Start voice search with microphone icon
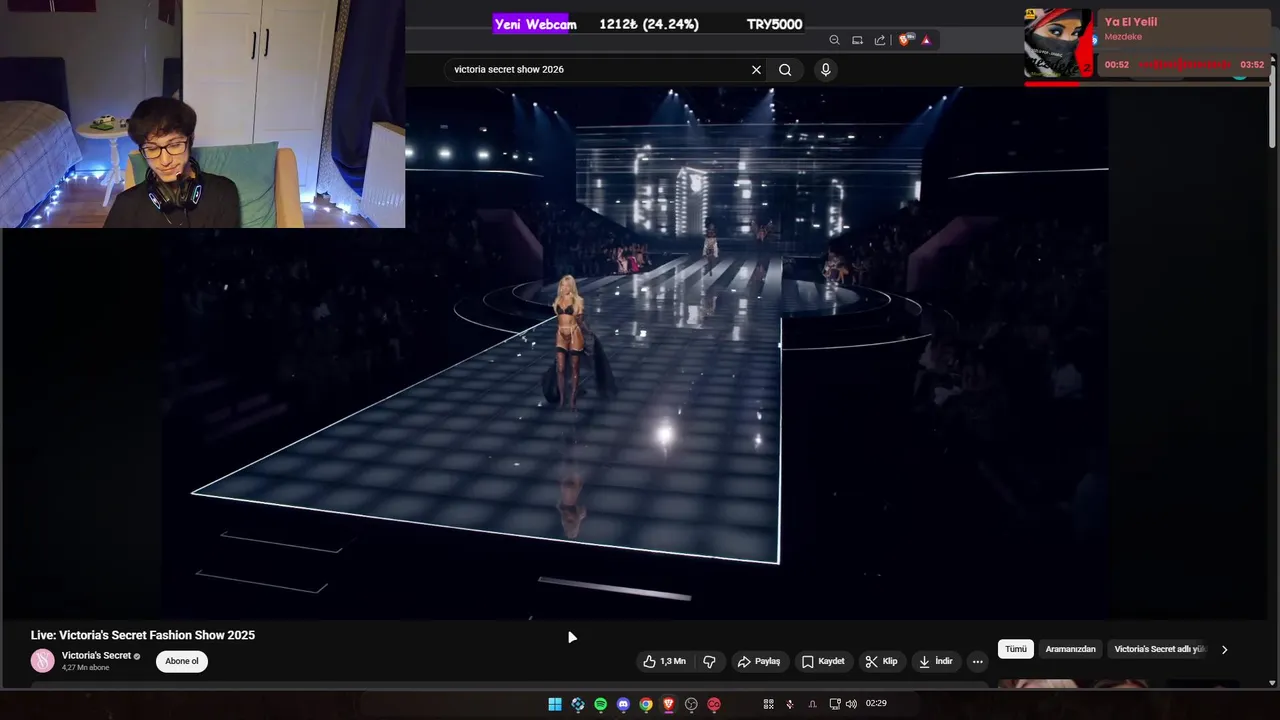The width and height of the screenshot is (1280, 720). click(825, 69)
